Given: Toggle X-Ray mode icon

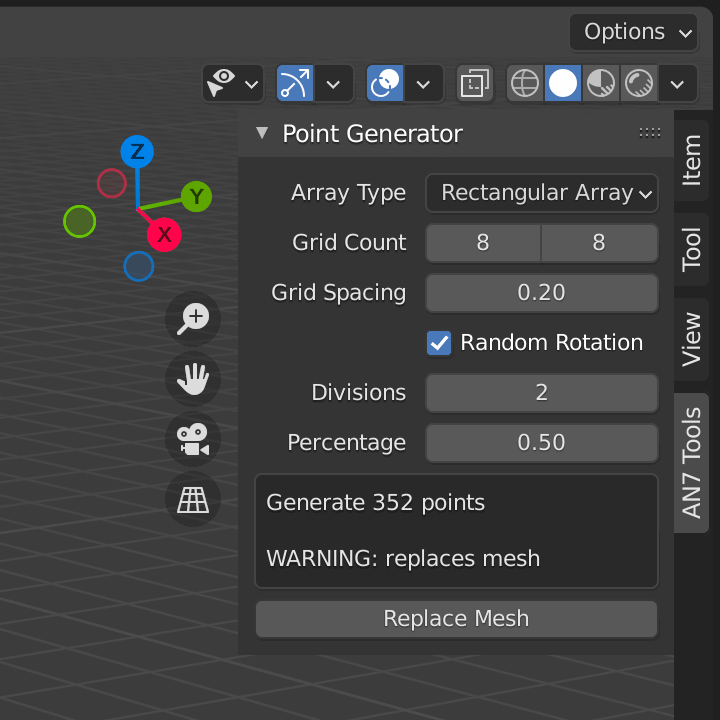Looking at the screenshot, I should (x=475, y=83).
